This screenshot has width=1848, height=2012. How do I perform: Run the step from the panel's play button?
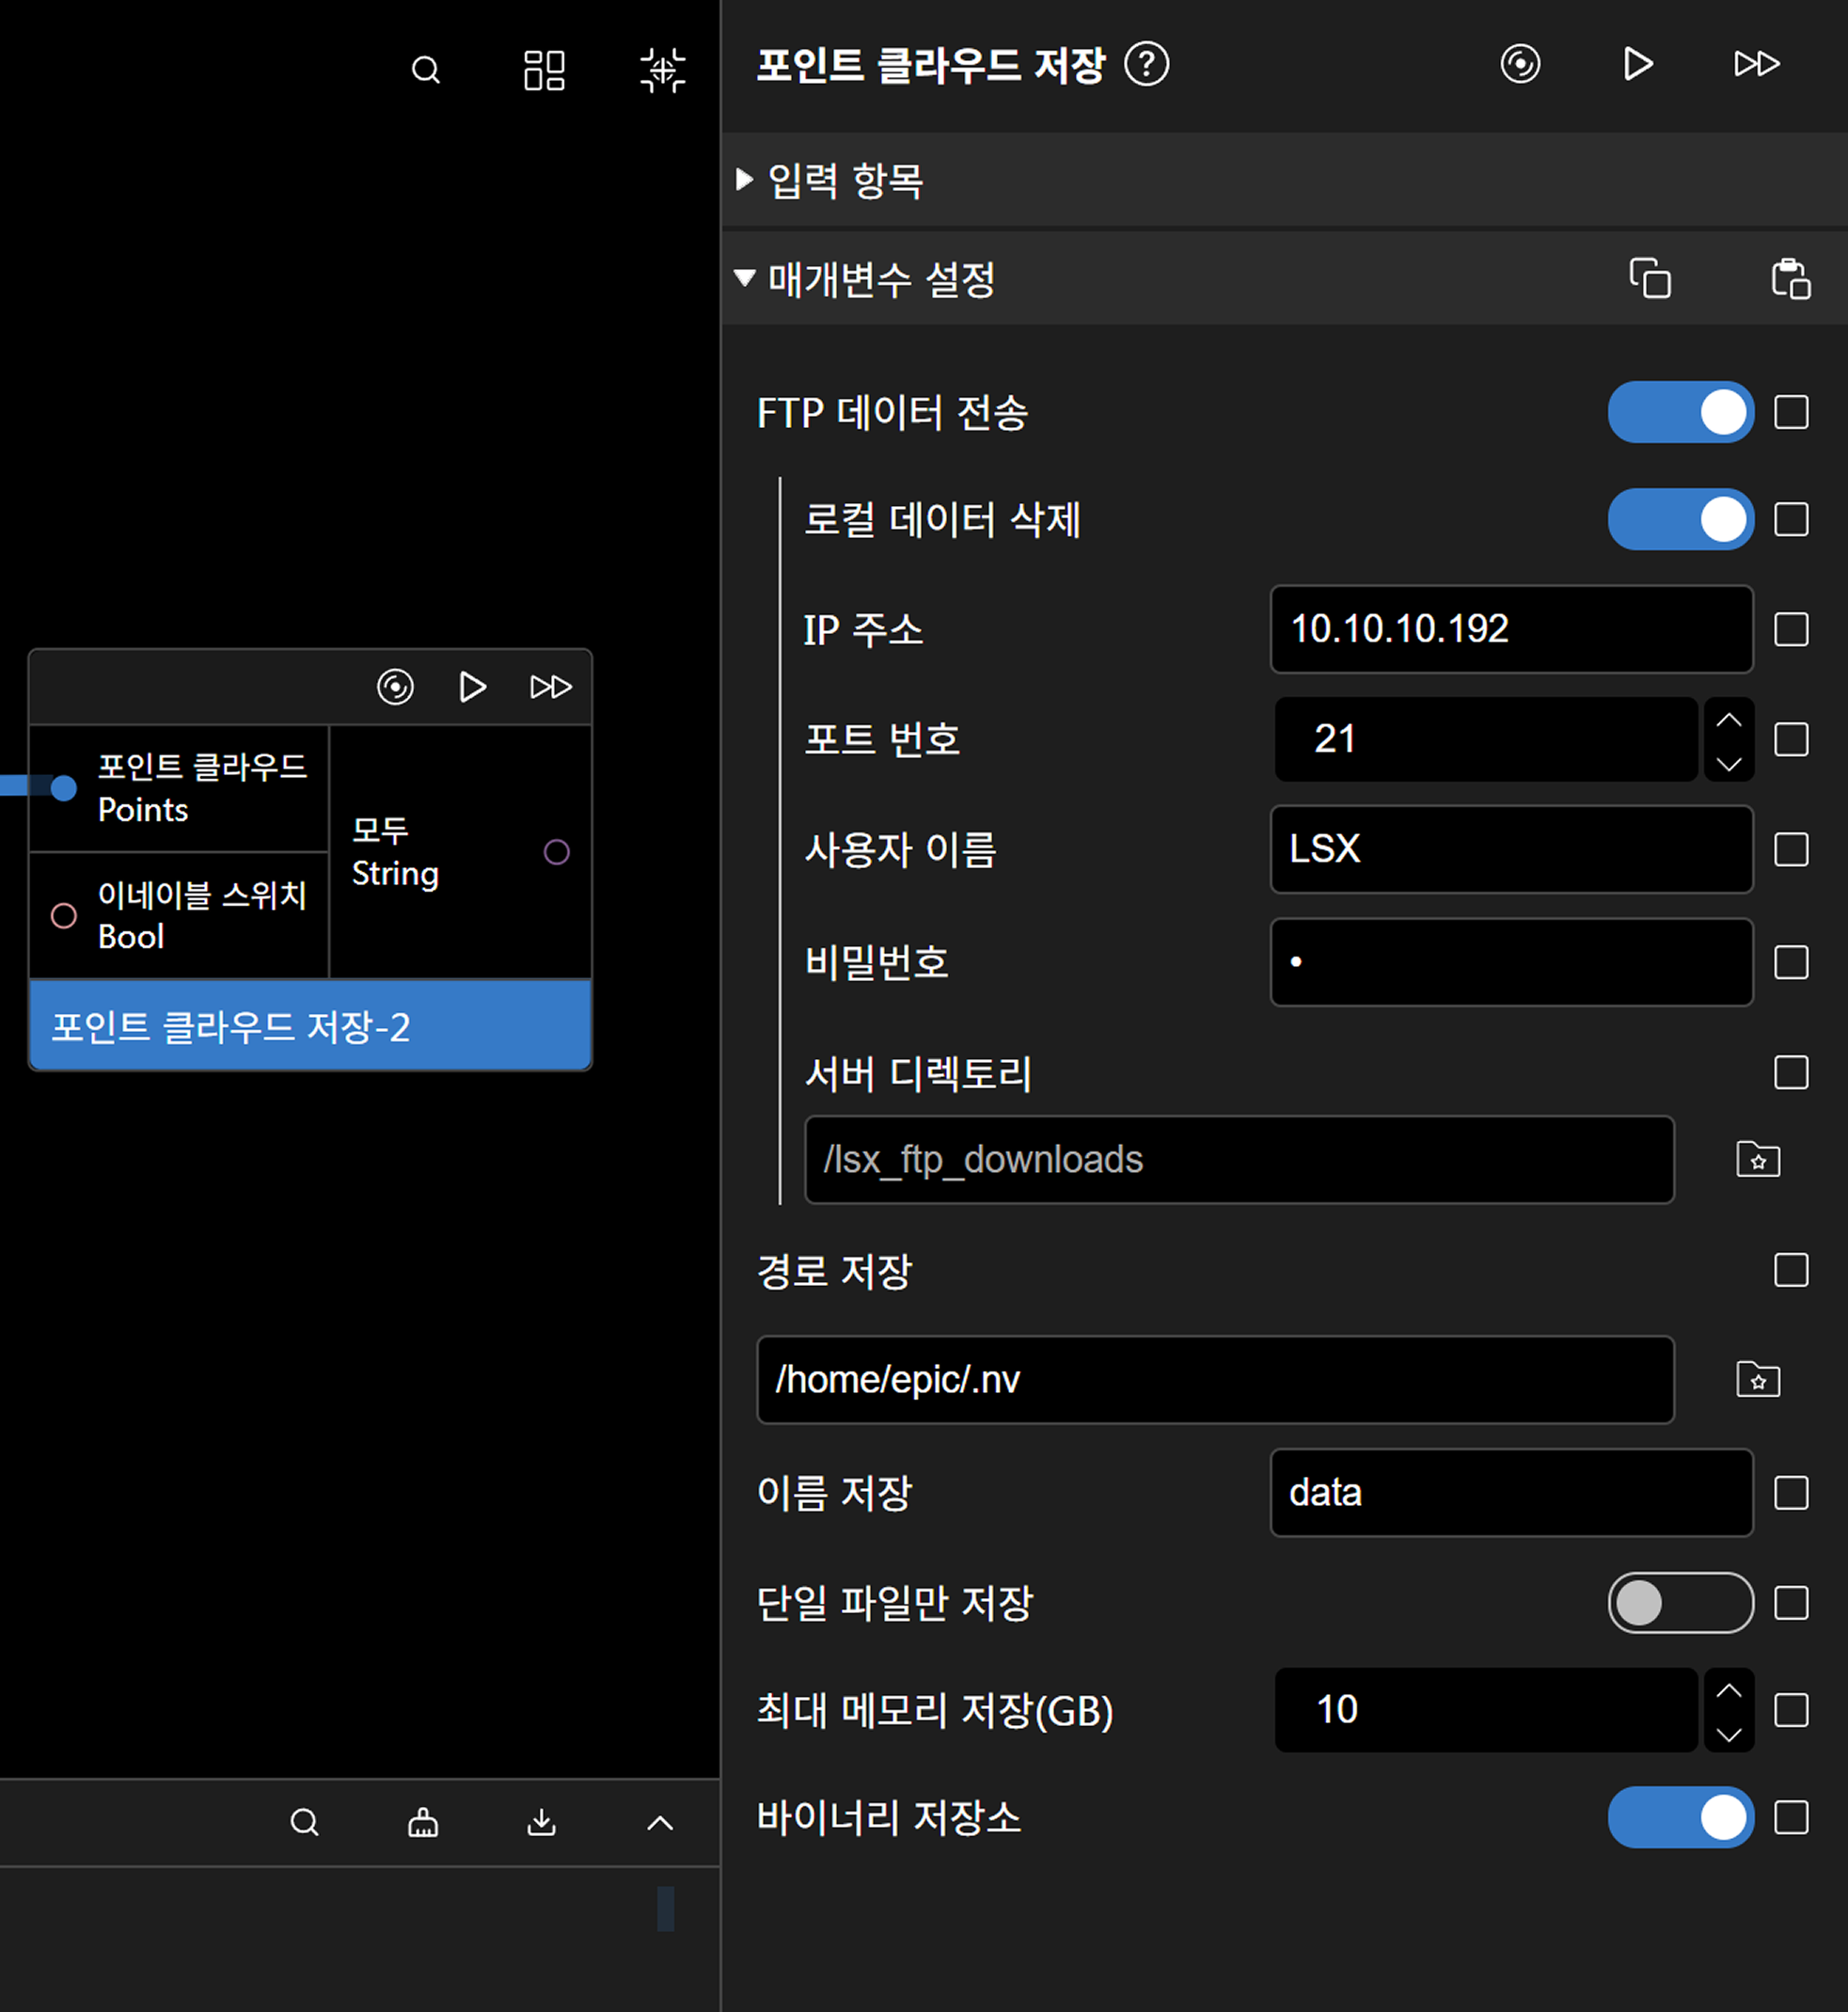click(1637, 65)
